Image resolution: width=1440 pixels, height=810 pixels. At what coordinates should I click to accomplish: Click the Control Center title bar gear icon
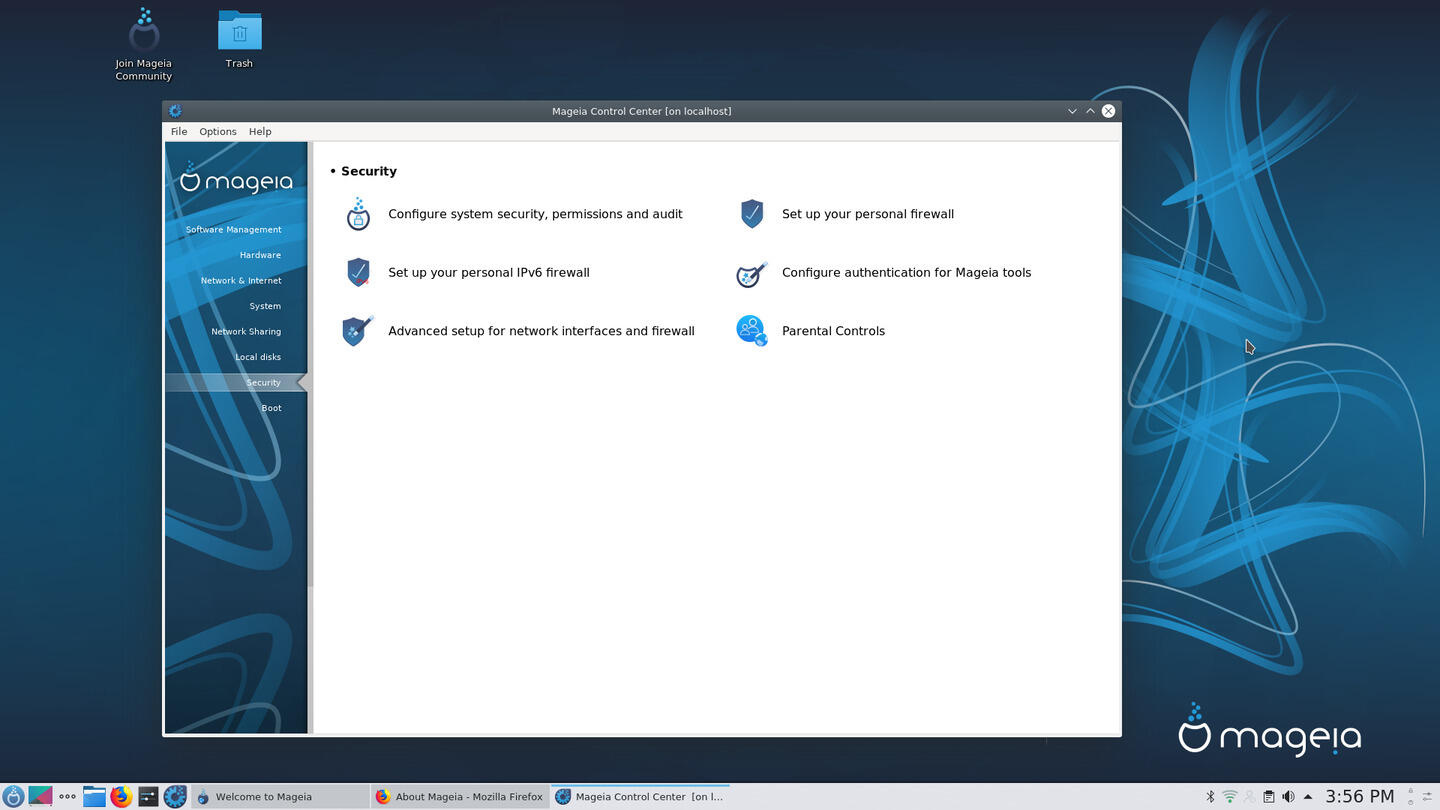(x=175, y=111)
